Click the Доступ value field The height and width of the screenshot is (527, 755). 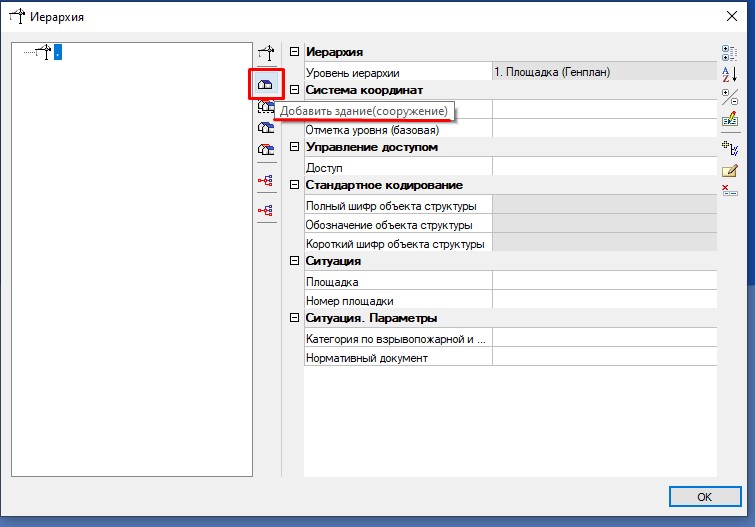click(604, 167)
